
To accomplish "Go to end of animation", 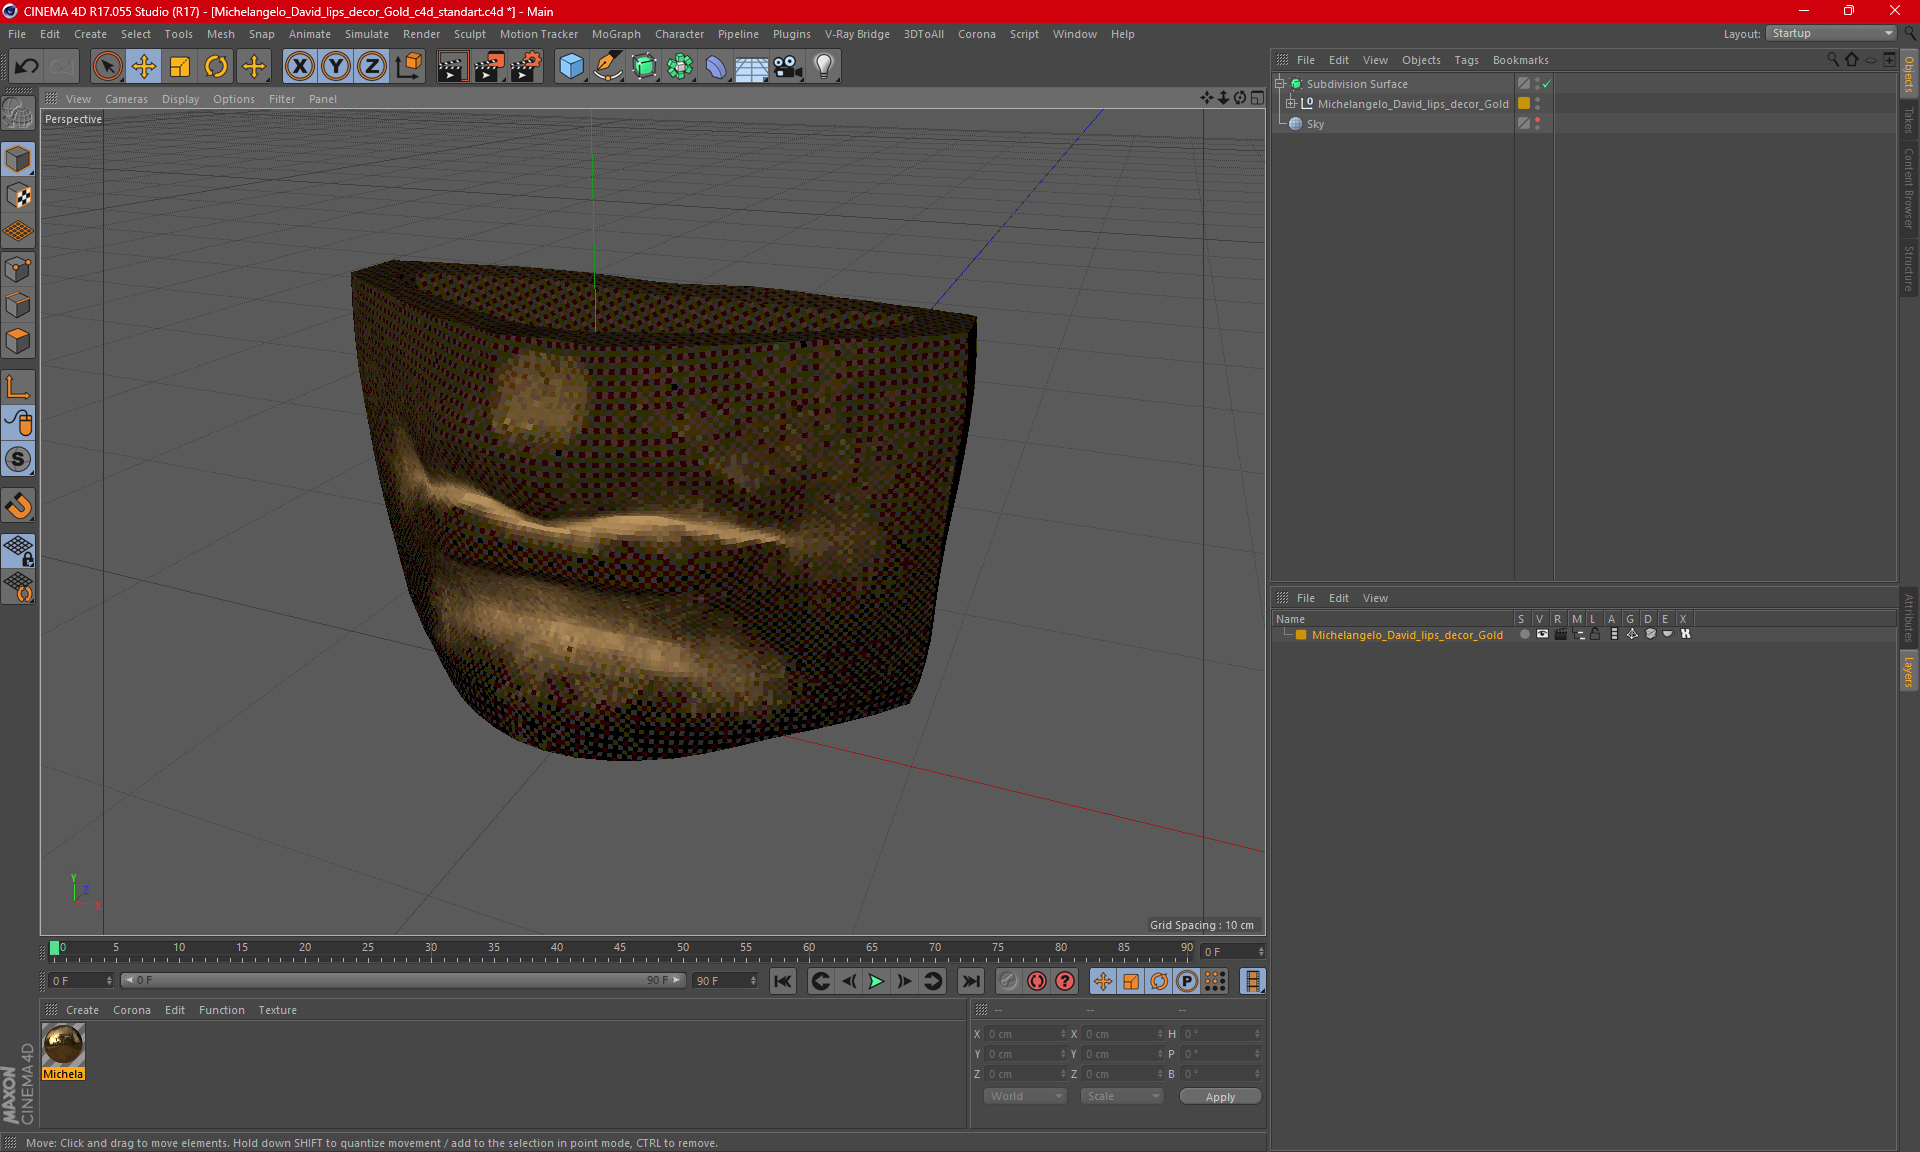I will [970, 981].
